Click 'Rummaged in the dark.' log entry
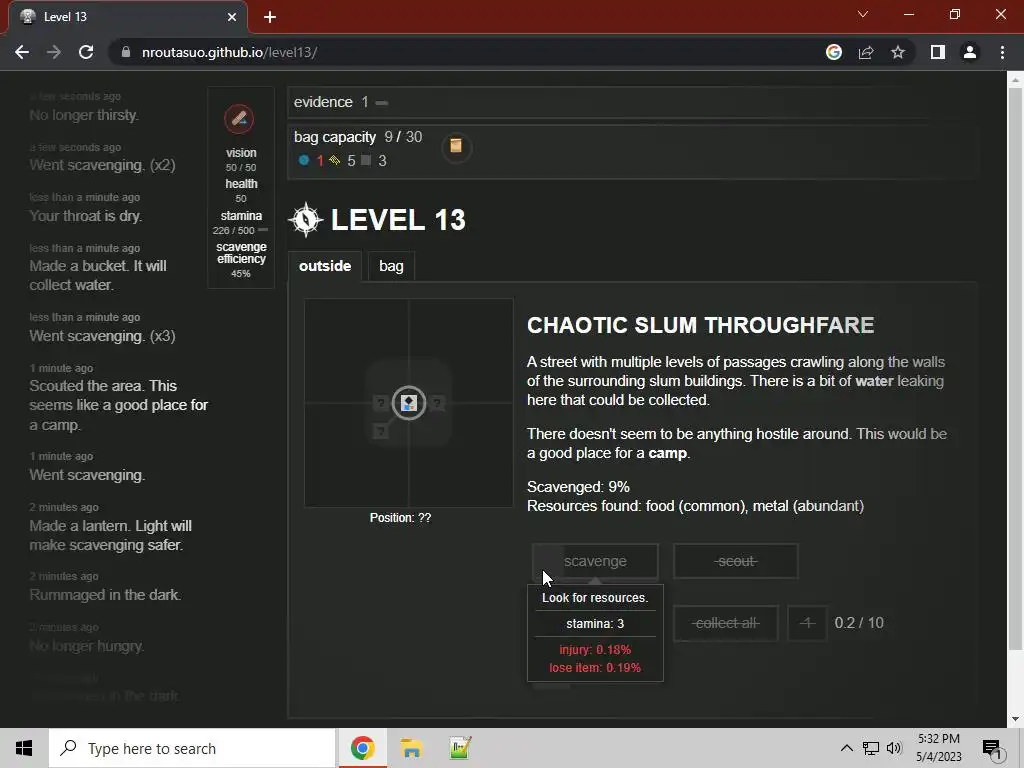 (105, 595)
